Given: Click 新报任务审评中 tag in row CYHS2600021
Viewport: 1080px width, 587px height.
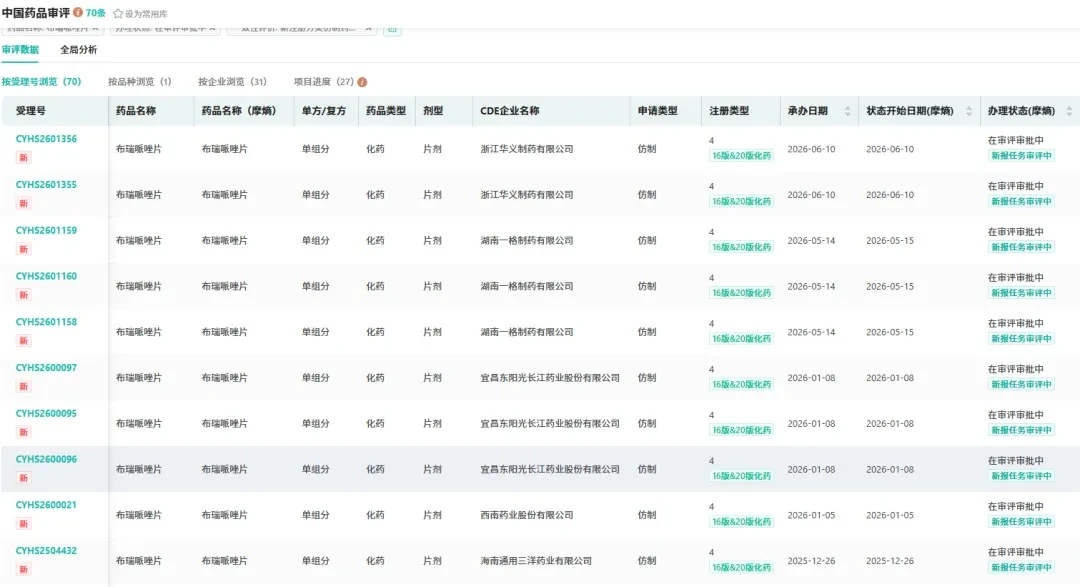Looking at the screenshot, I should (x=1021, y=522).
